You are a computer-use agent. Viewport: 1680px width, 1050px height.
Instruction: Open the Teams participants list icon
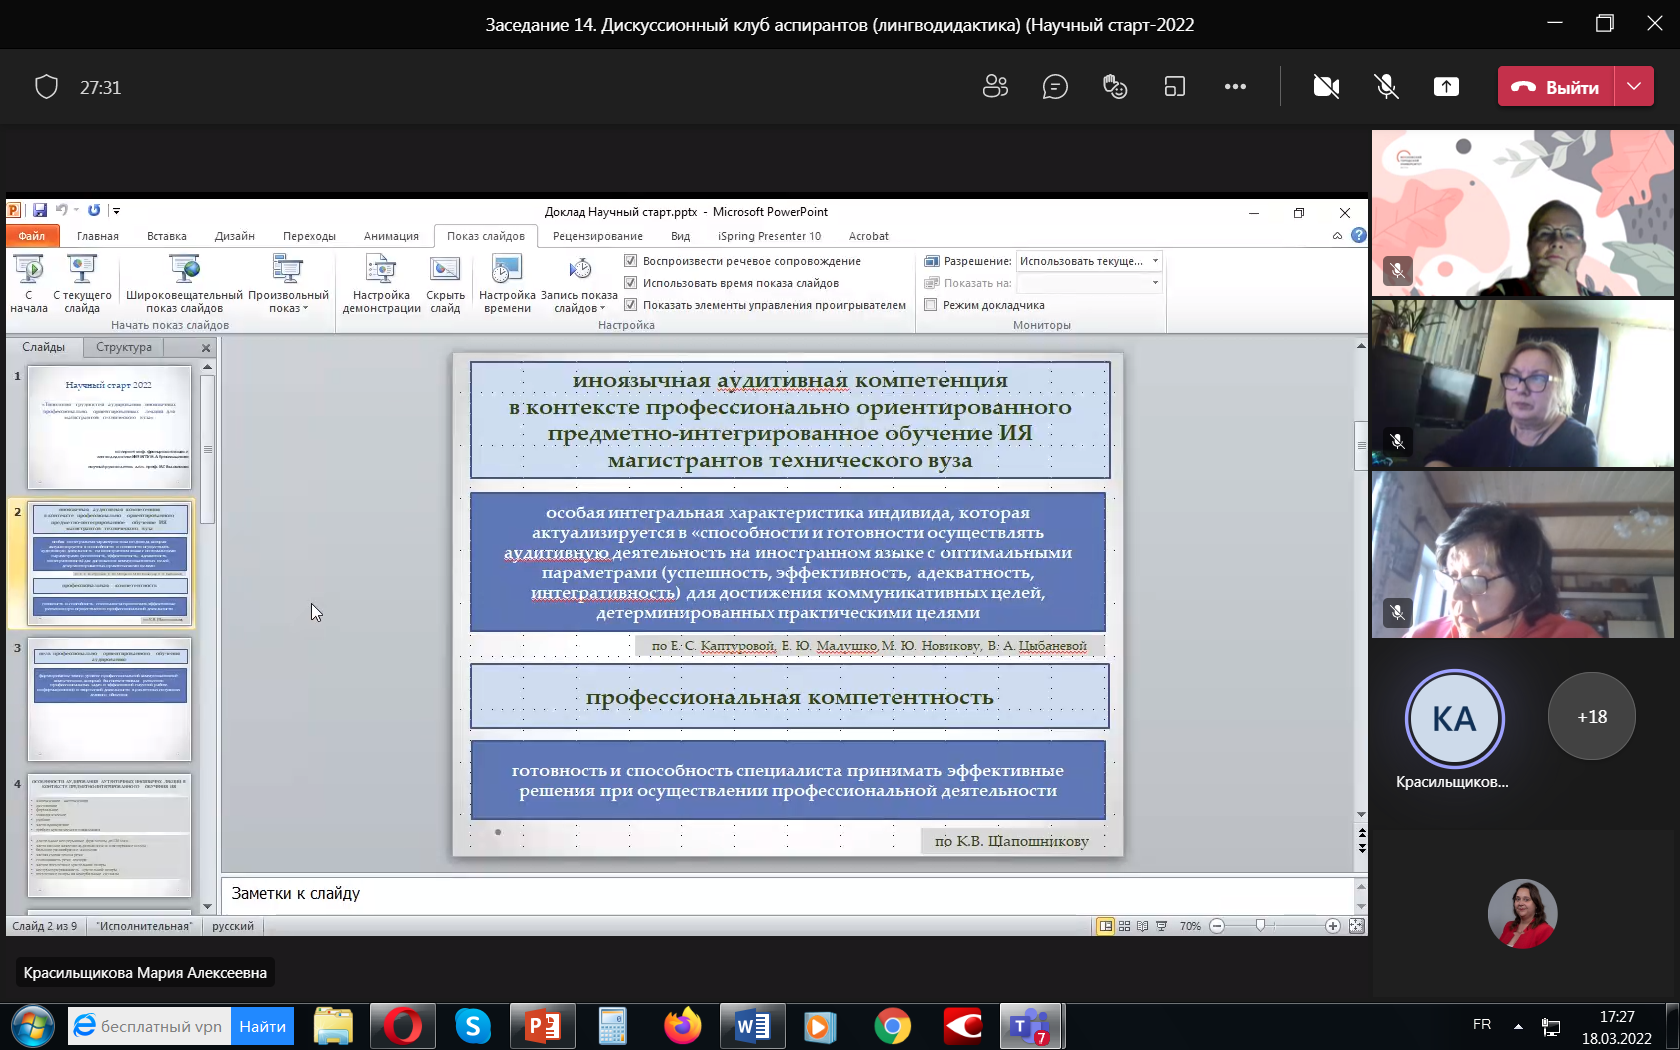(x=995, y=87)
